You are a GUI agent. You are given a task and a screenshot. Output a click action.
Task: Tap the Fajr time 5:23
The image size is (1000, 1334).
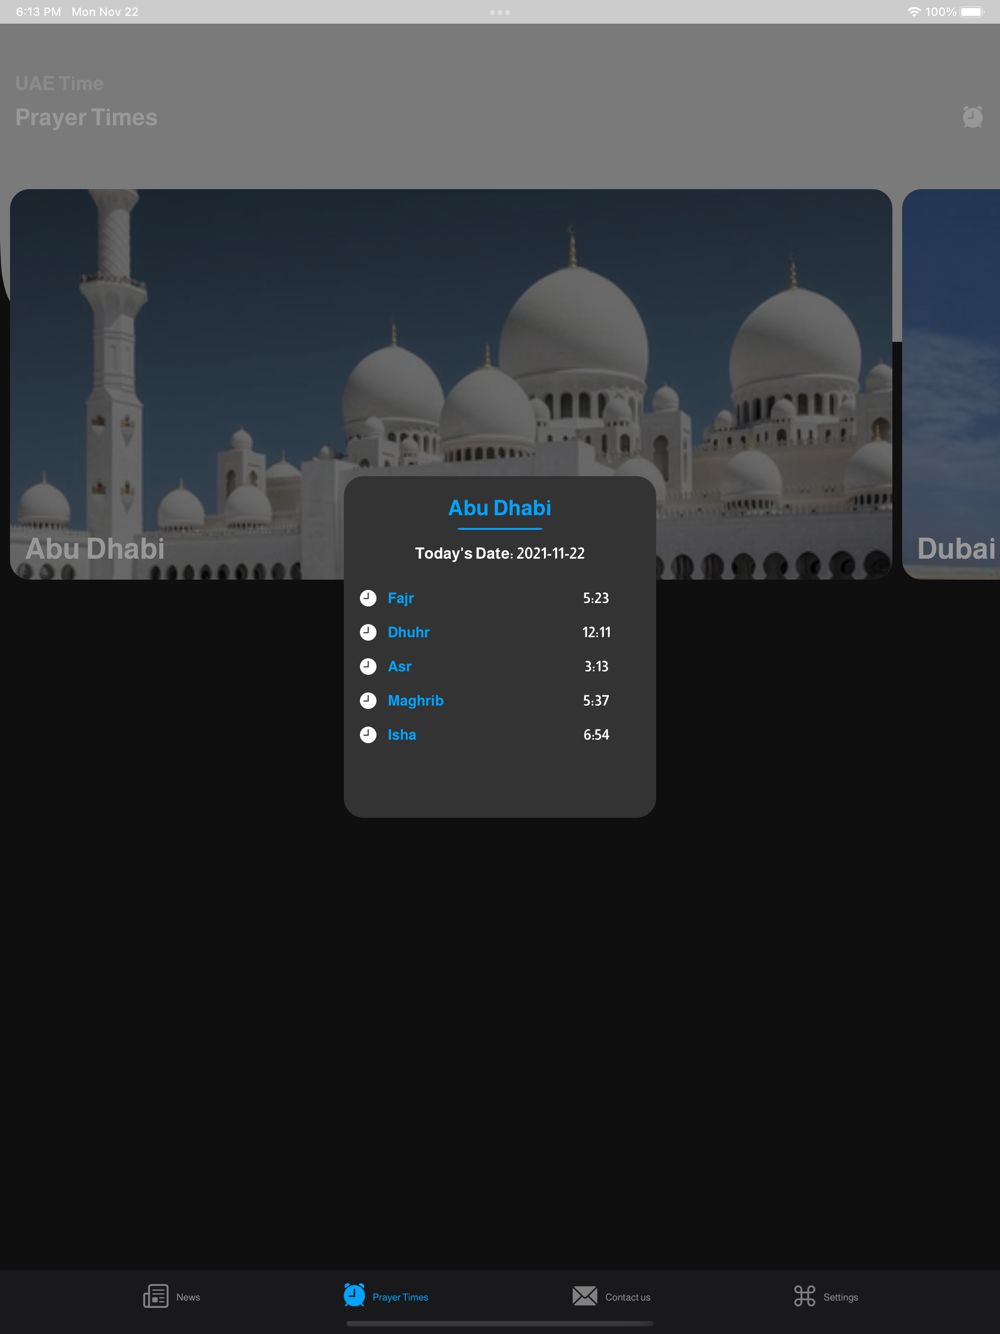pos(596,598)
